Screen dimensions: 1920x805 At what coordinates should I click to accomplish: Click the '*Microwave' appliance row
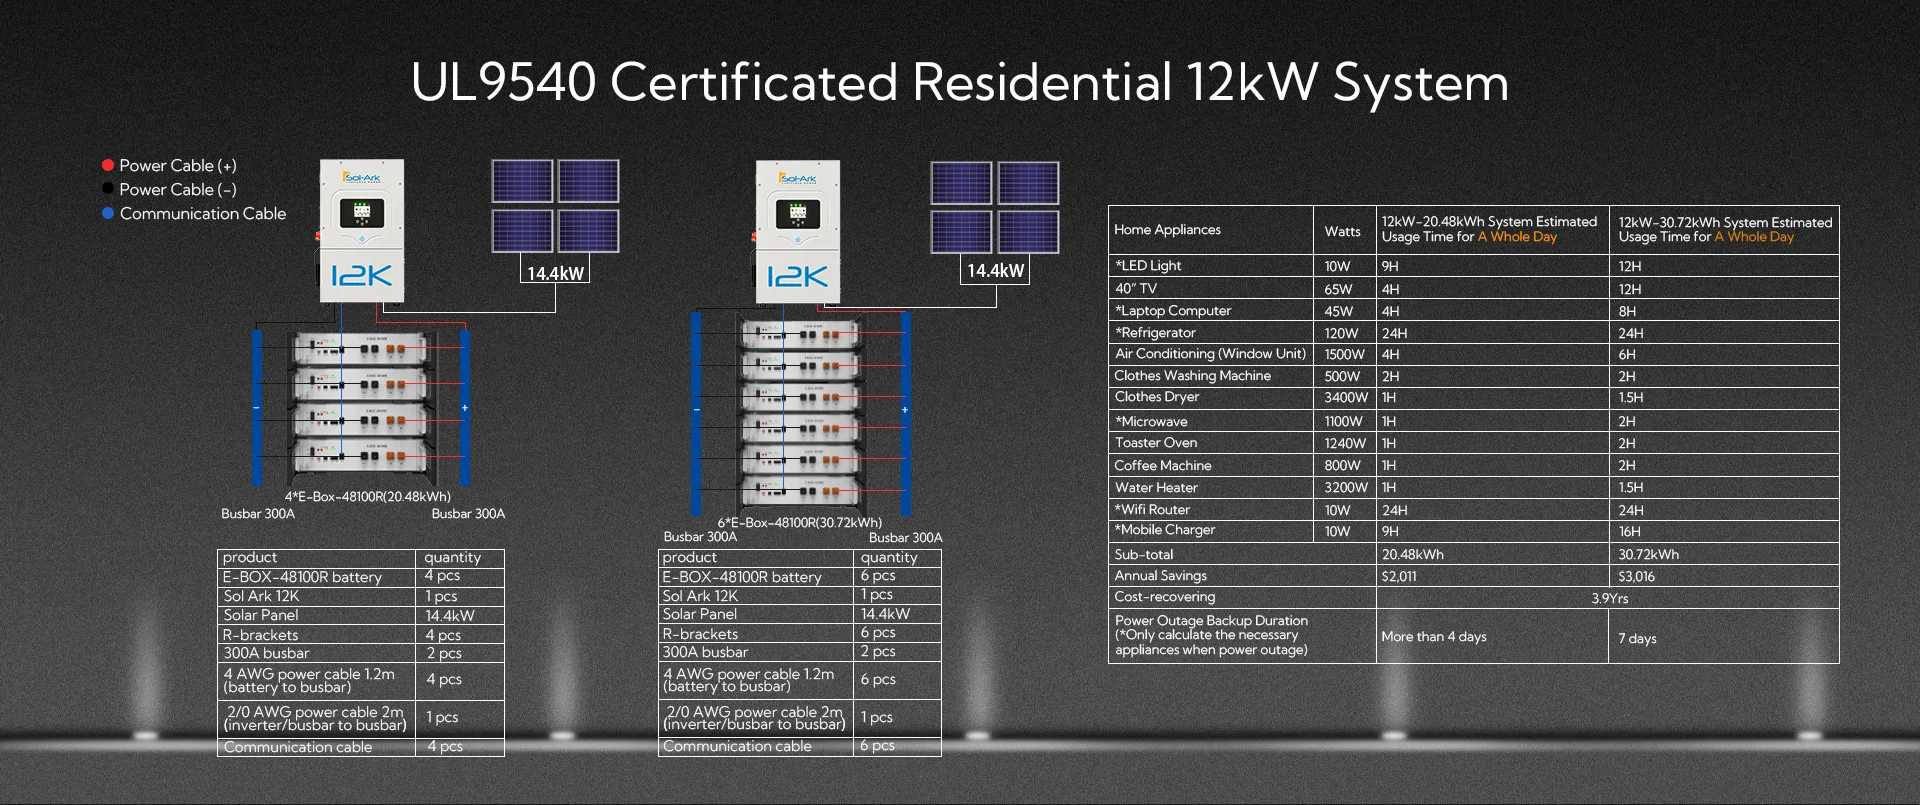pyautogui.click(x=1474, y=421)
